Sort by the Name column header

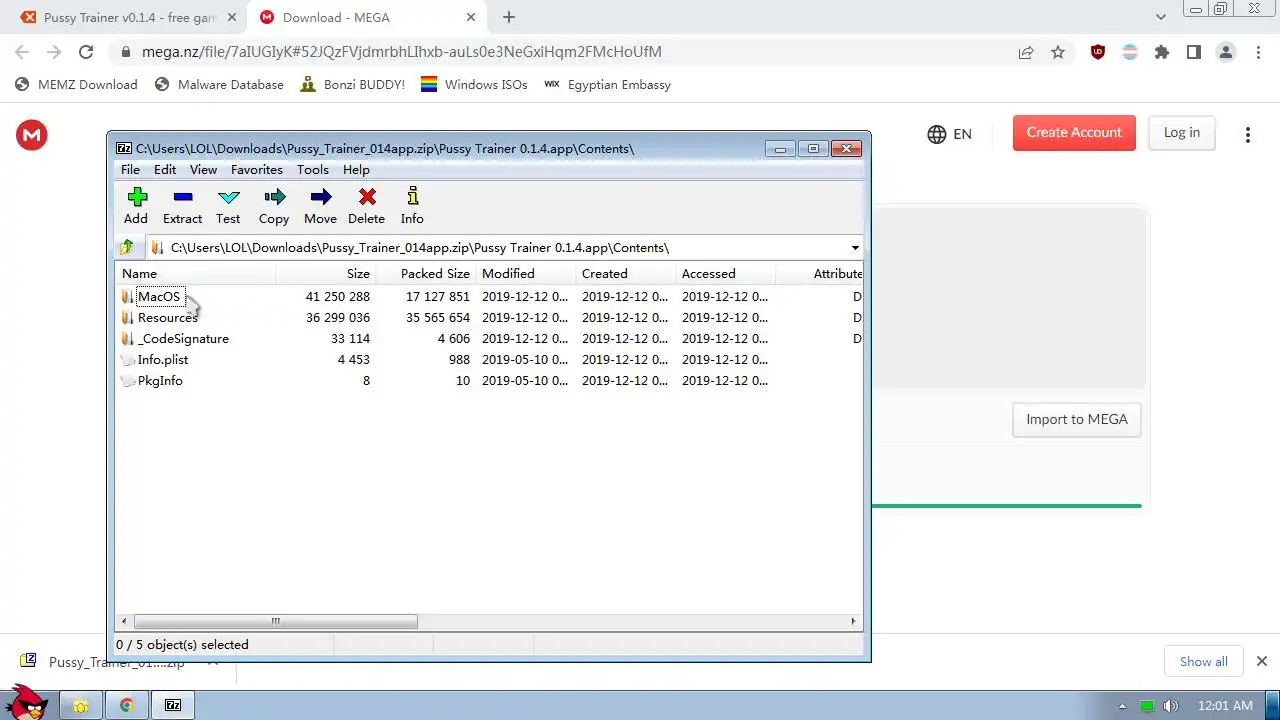196,274
